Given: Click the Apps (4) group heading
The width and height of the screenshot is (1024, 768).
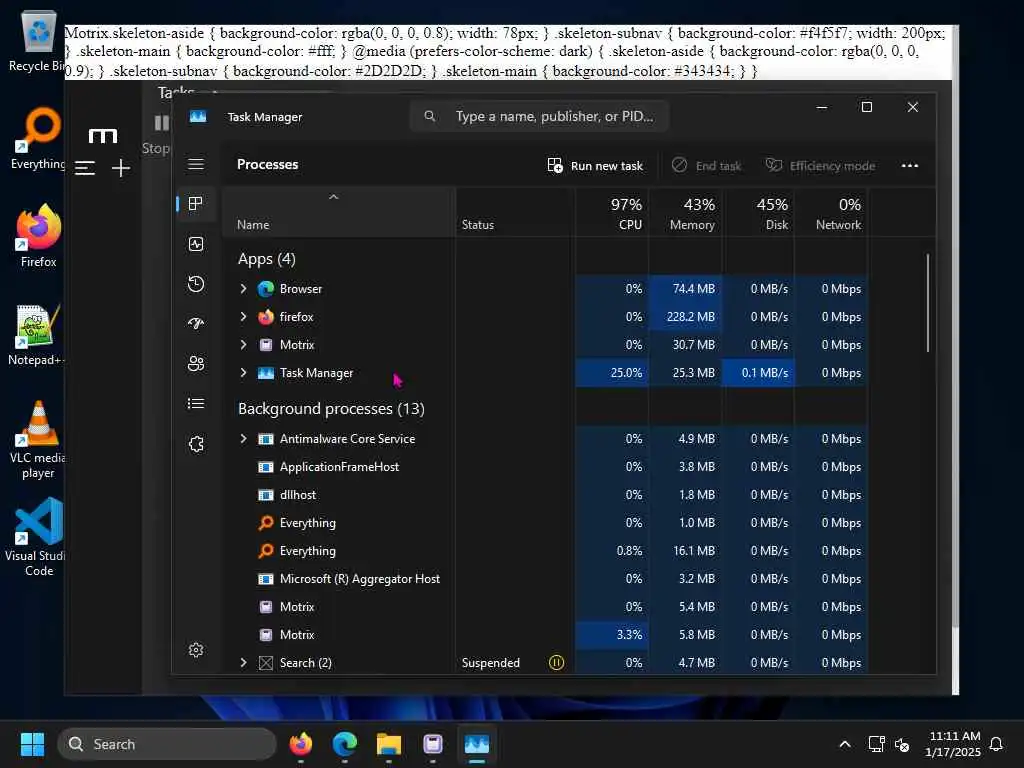Looking at the screenshot, I should coord(266,259).
